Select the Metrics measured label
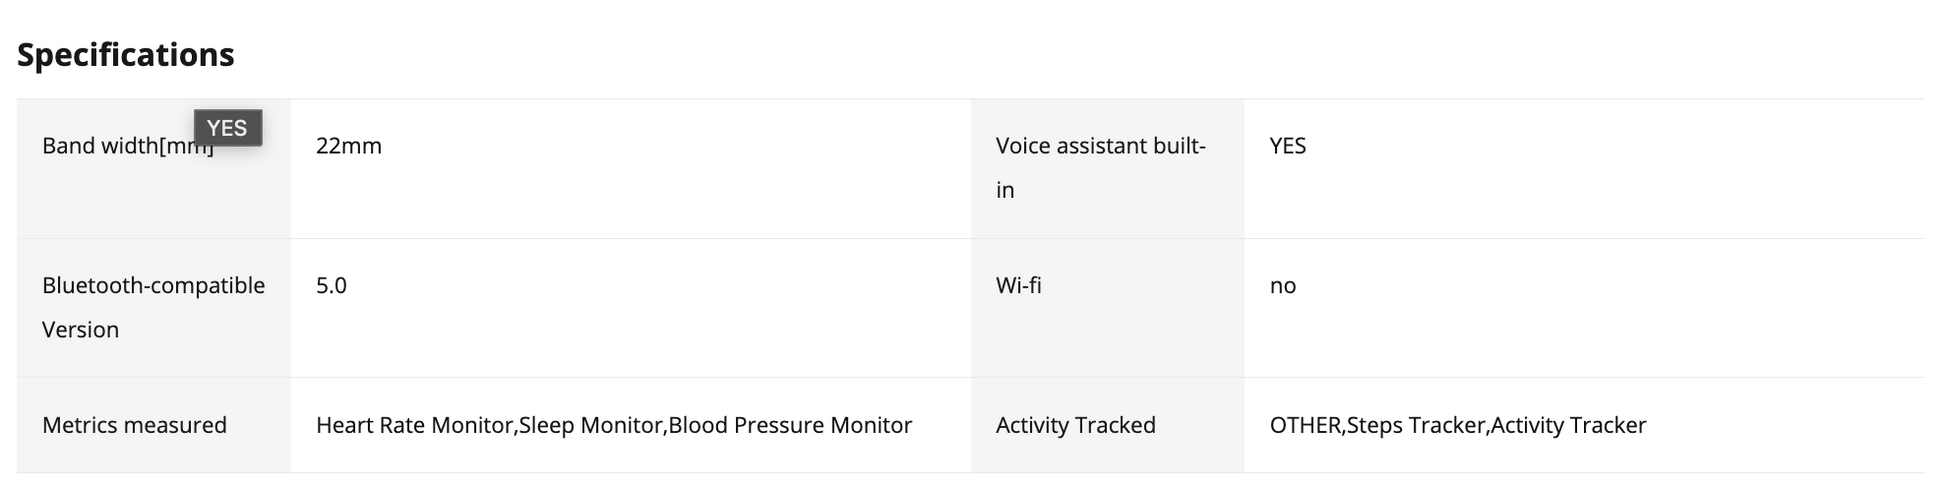Image resolution: width=1946 pixels, height=488 pixels. point(134,425)
